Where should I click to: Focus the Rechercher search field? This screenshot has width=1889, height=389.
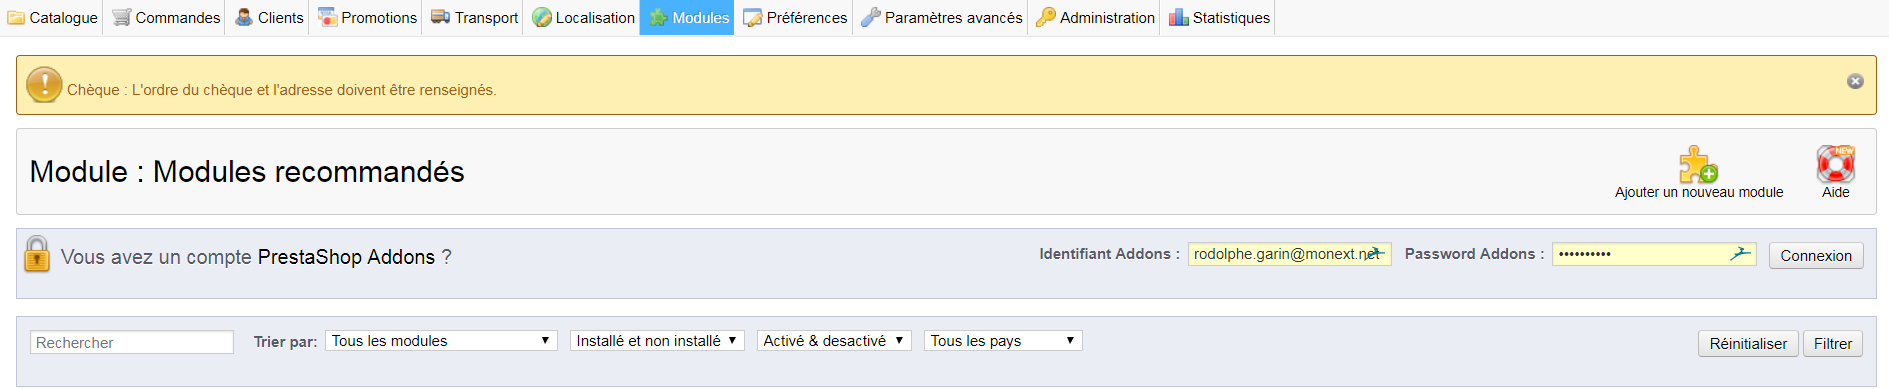pyautogui.click(x=132, y=342)
